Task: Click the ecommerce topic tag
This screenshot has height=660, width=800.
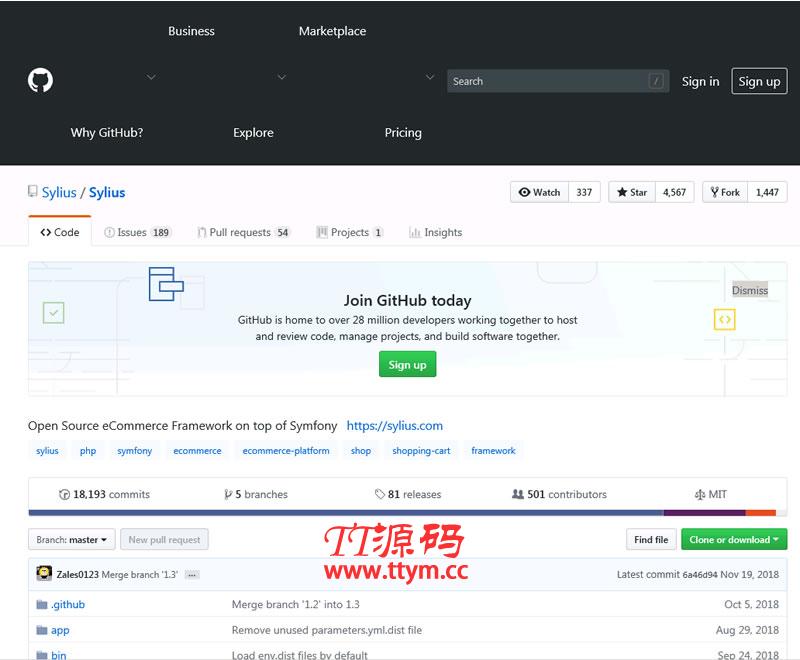Action: (197, 451)
